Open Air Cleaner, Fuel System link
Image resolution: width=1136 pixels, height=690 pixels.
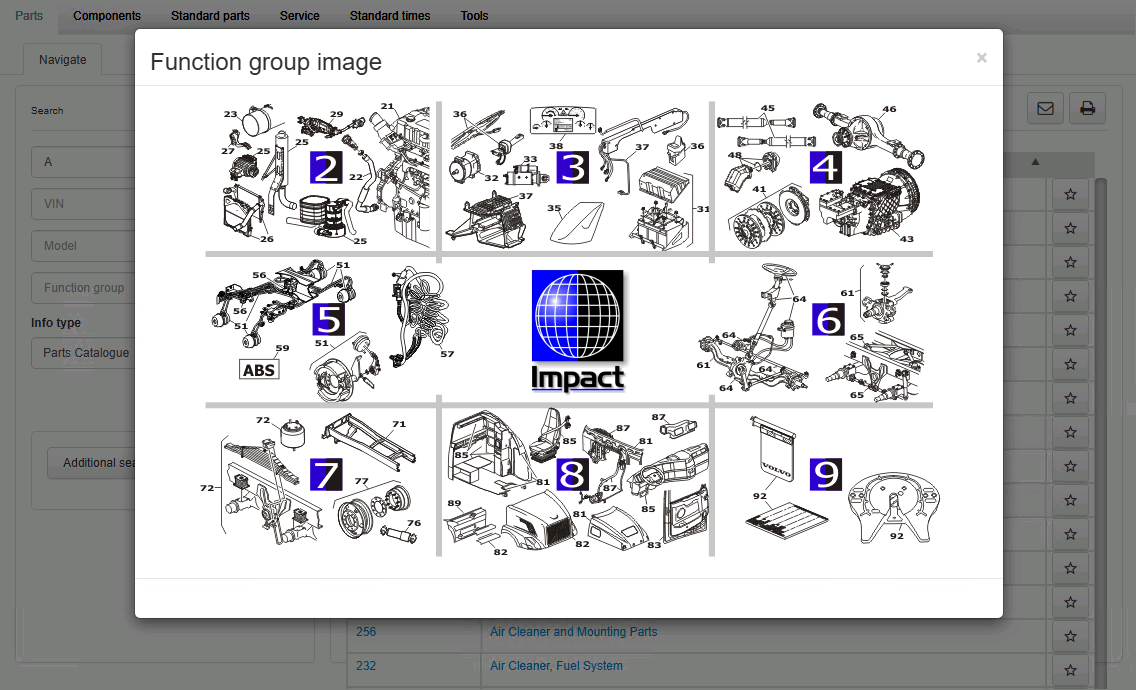[556, 666]
